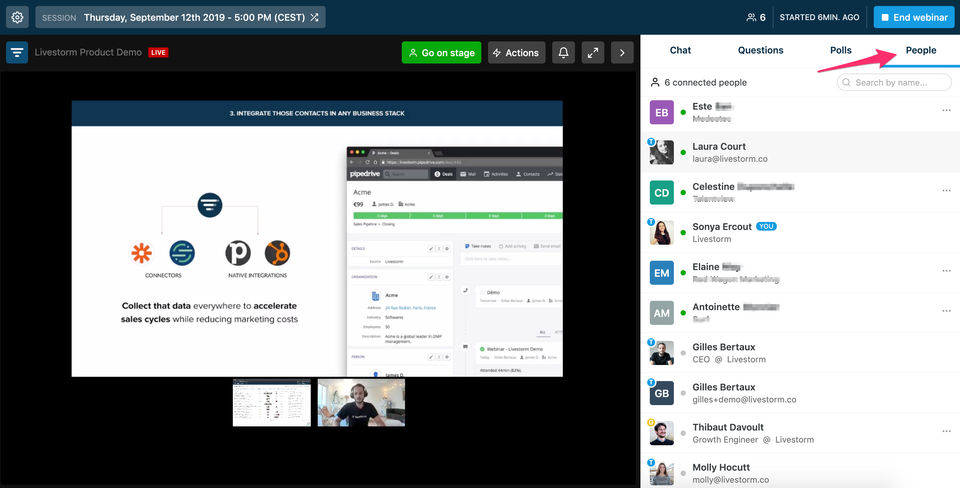The height and width of the screenshot is (488, 960).
Task: Click the notification bell icon
Action: [563, 53]
